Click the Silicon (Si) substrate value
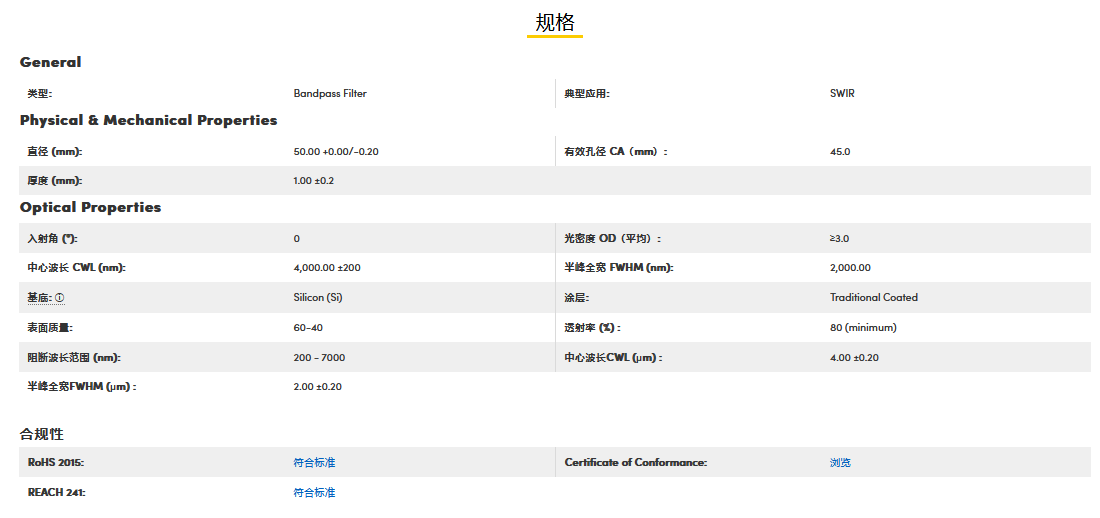The height and width of the screenshot is (518, 1100). (x=318, y=298)
